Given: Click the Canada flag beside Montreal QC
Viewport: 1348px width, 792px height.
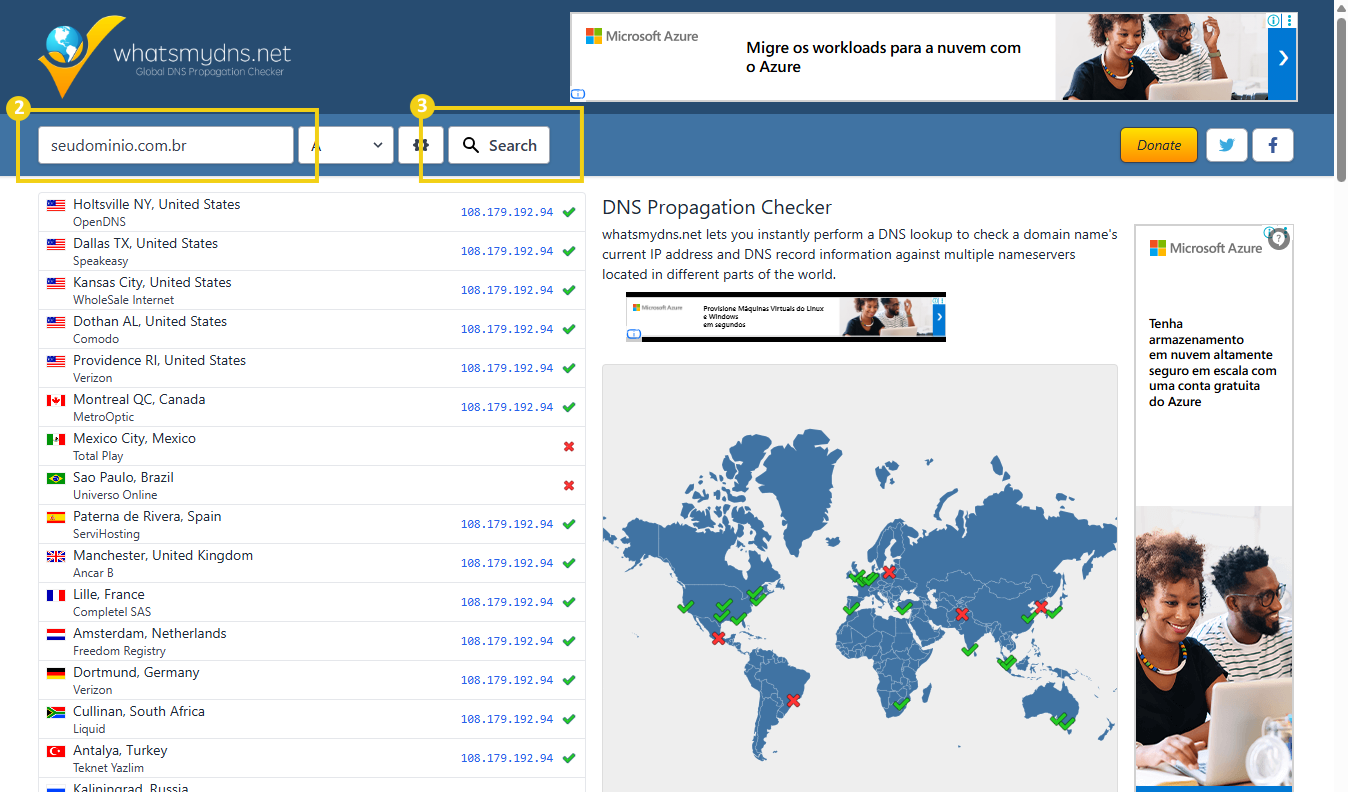Looking at the screenshot, I should click(x=56, y=401).
